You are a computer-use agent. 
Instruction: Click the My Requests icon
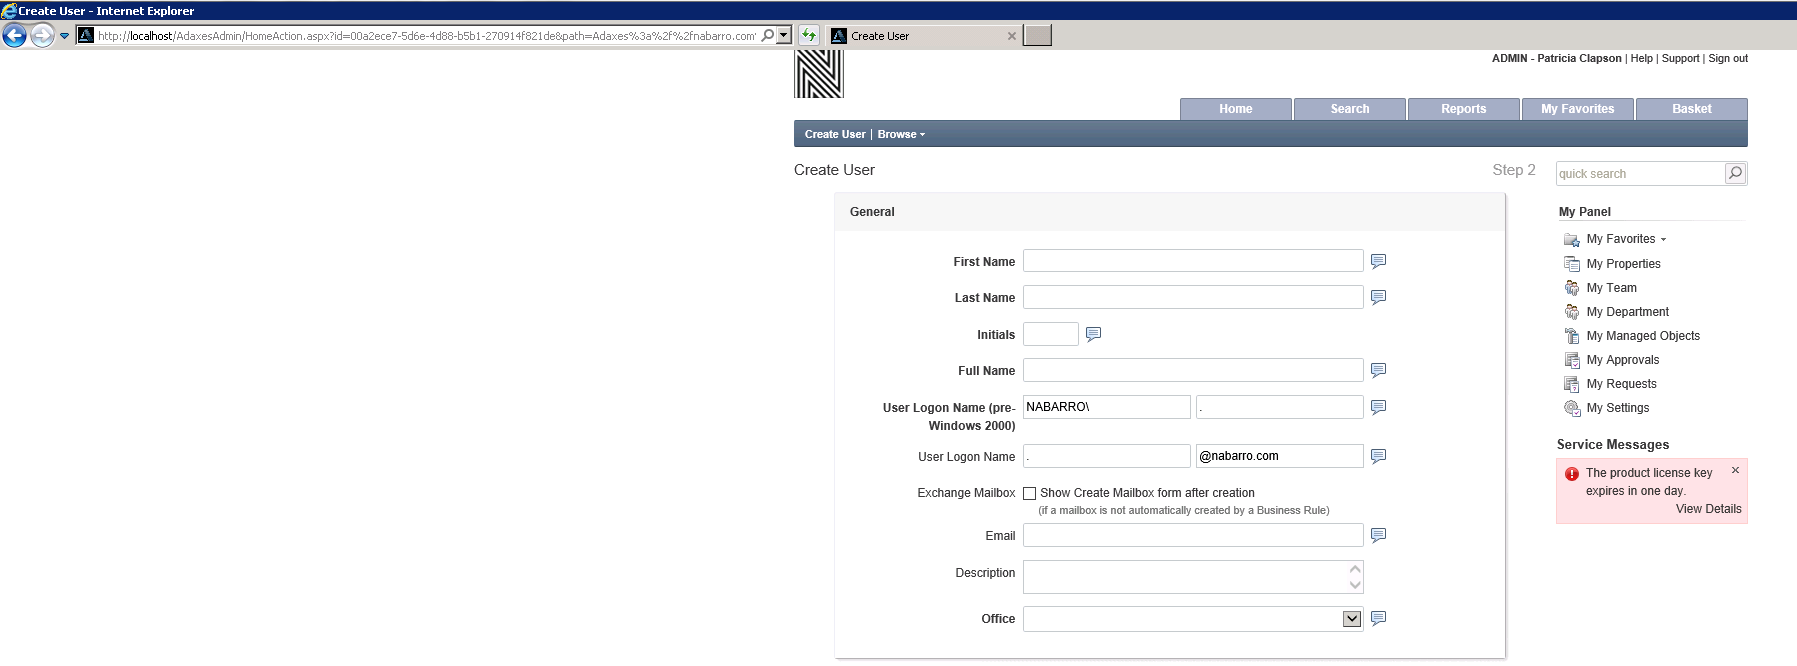(1572, 384)
